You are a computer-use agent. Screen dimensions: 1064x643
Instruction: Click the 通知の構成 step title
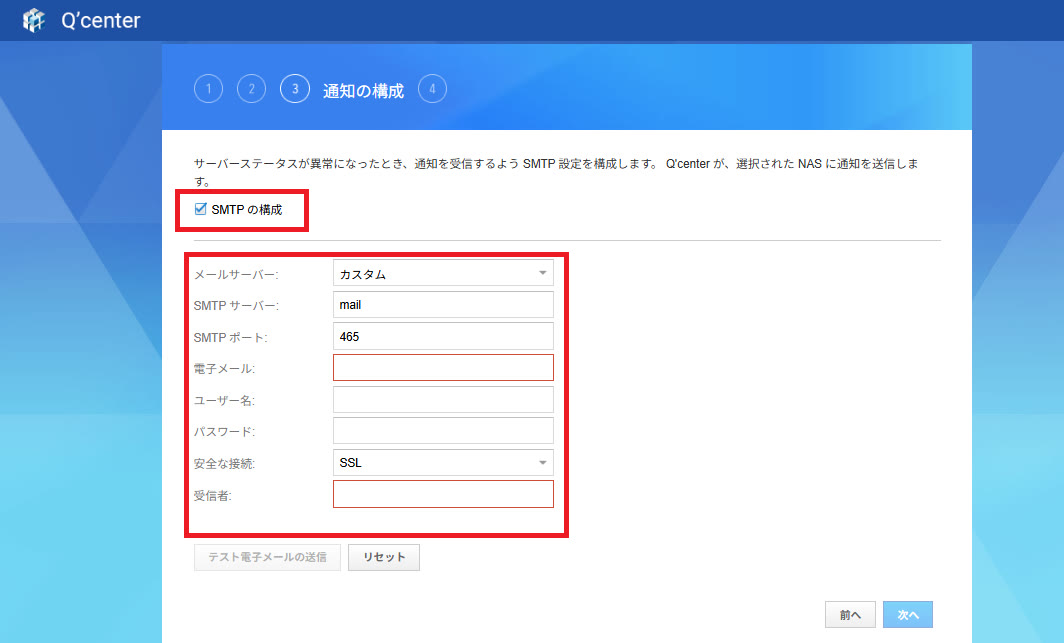pos(363,90)
